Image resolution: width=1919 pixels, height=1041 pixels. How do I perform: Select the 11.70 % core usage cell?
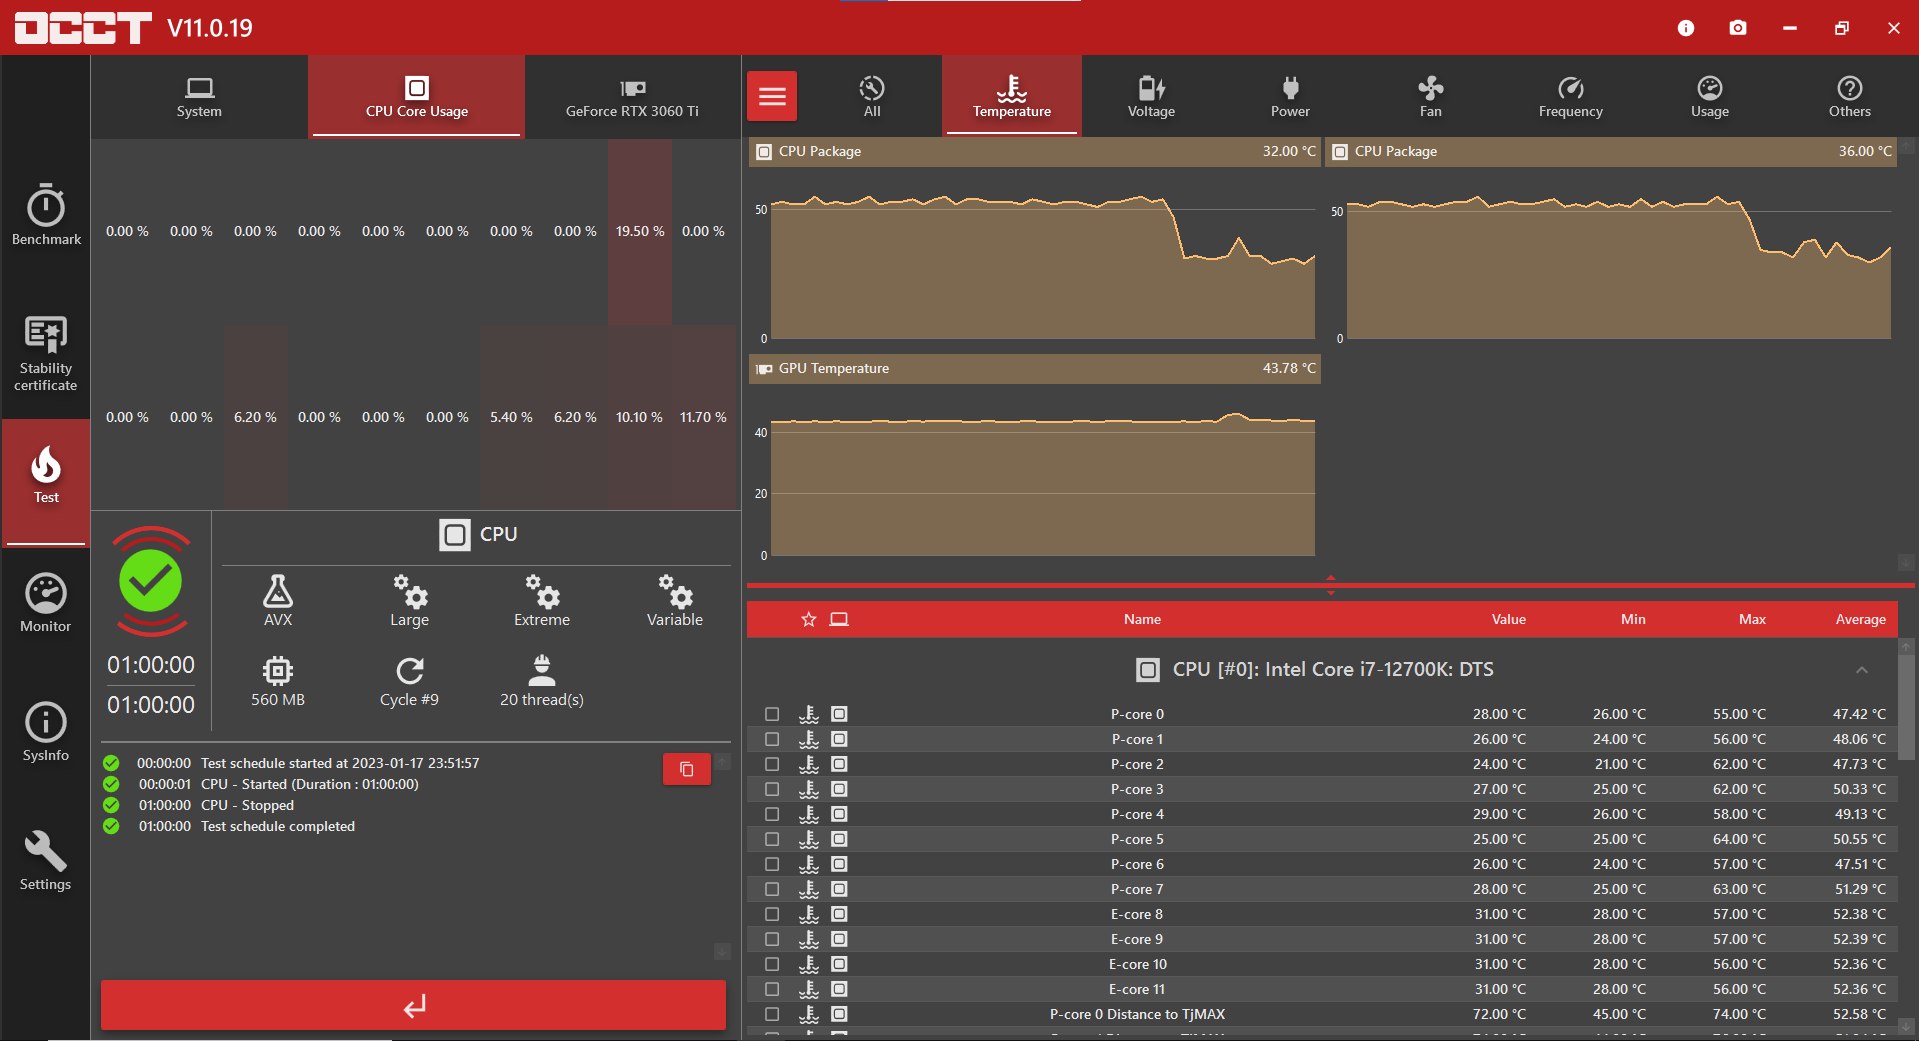[704, 417]
